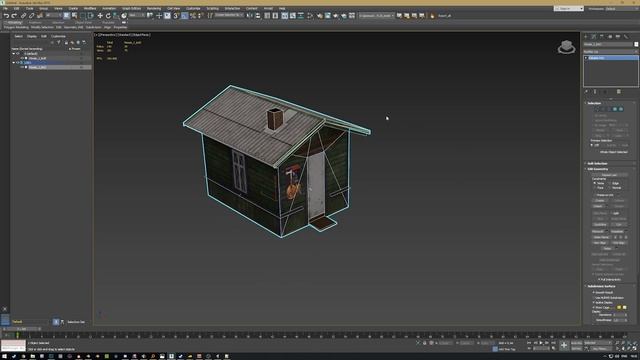The width and height of the screenshot is (640, 360).
Task: Click the Show Cage first color swatch
Action: pos(619,307)
